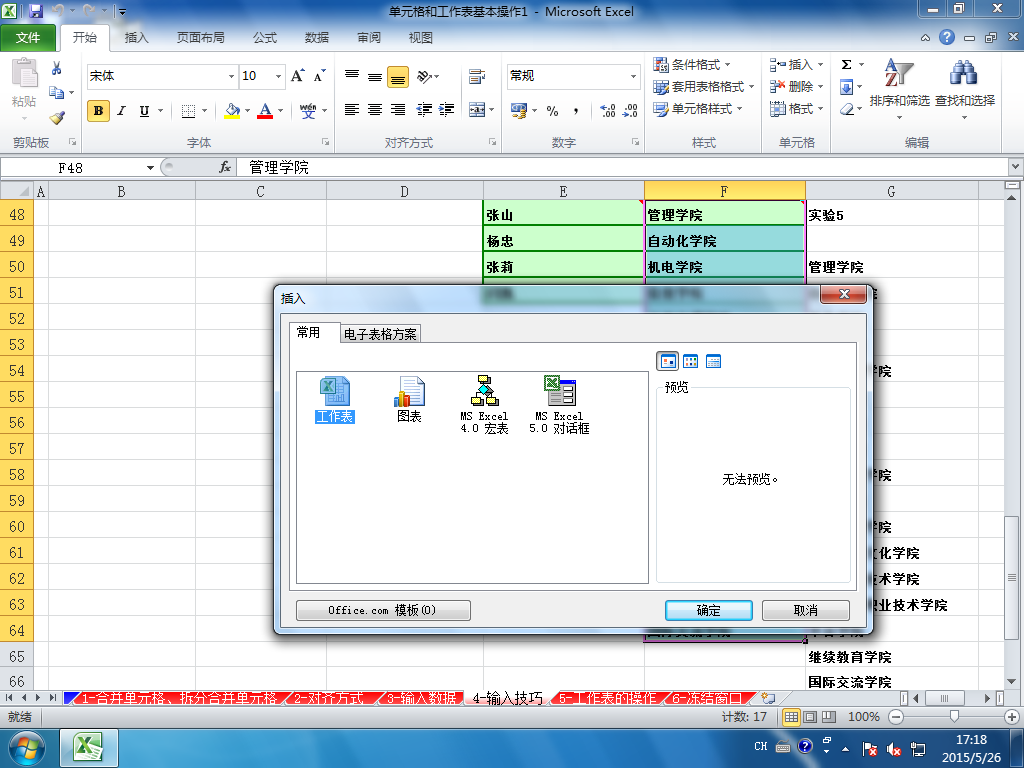
Task: Open the 排序和筛选 sort and filter menu
Action: tap(899, 88)
